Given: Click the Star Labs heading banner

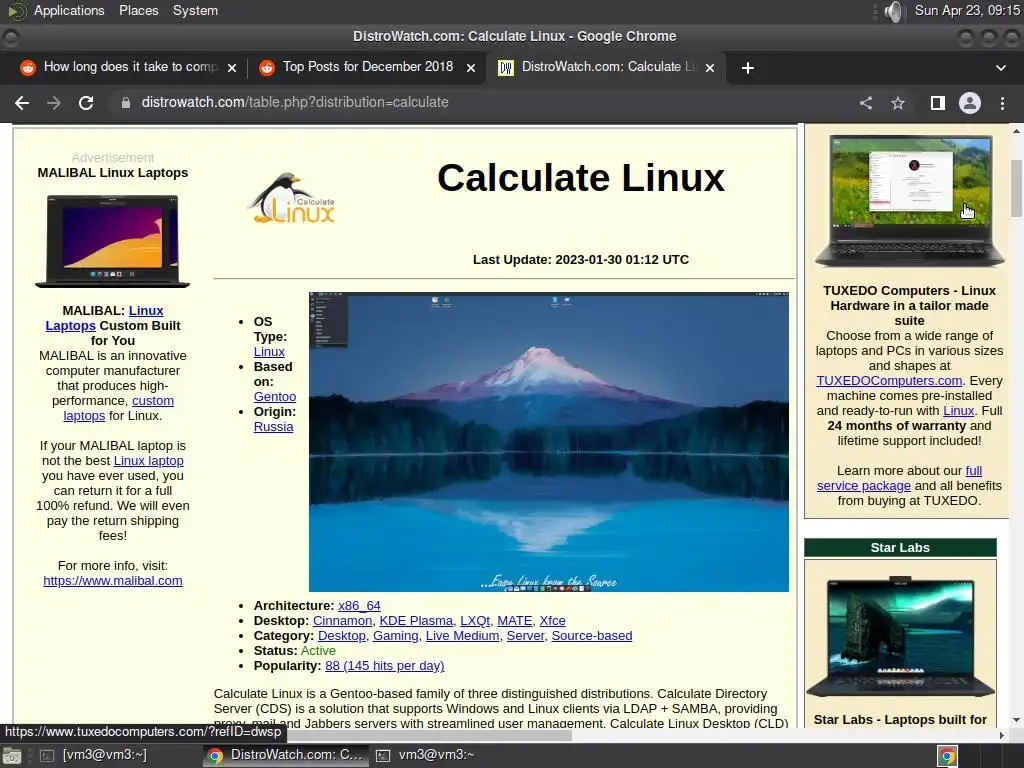Looking at the screenshot, I should click(x=901, y=548).
